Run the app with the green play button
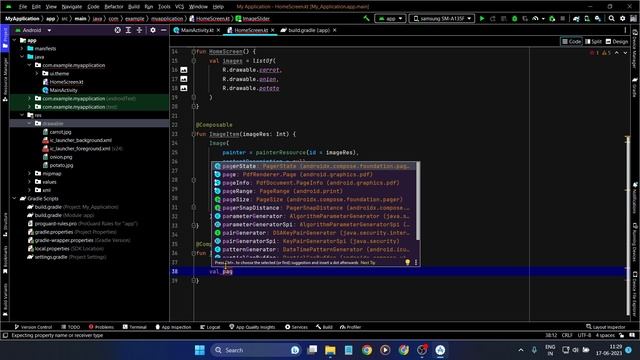 pos(482,18)
